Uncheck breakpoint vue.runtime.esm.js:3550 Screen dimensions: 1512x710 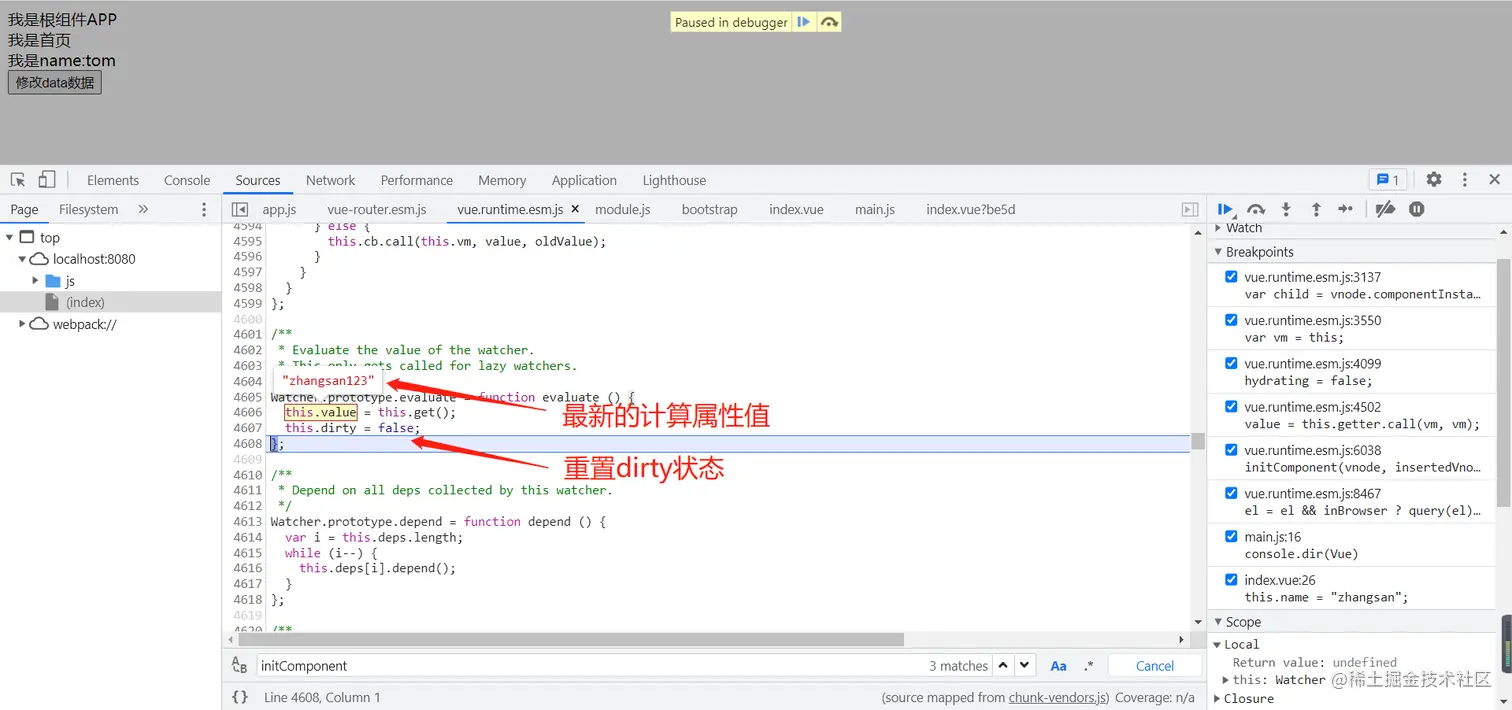[1231, 320]
